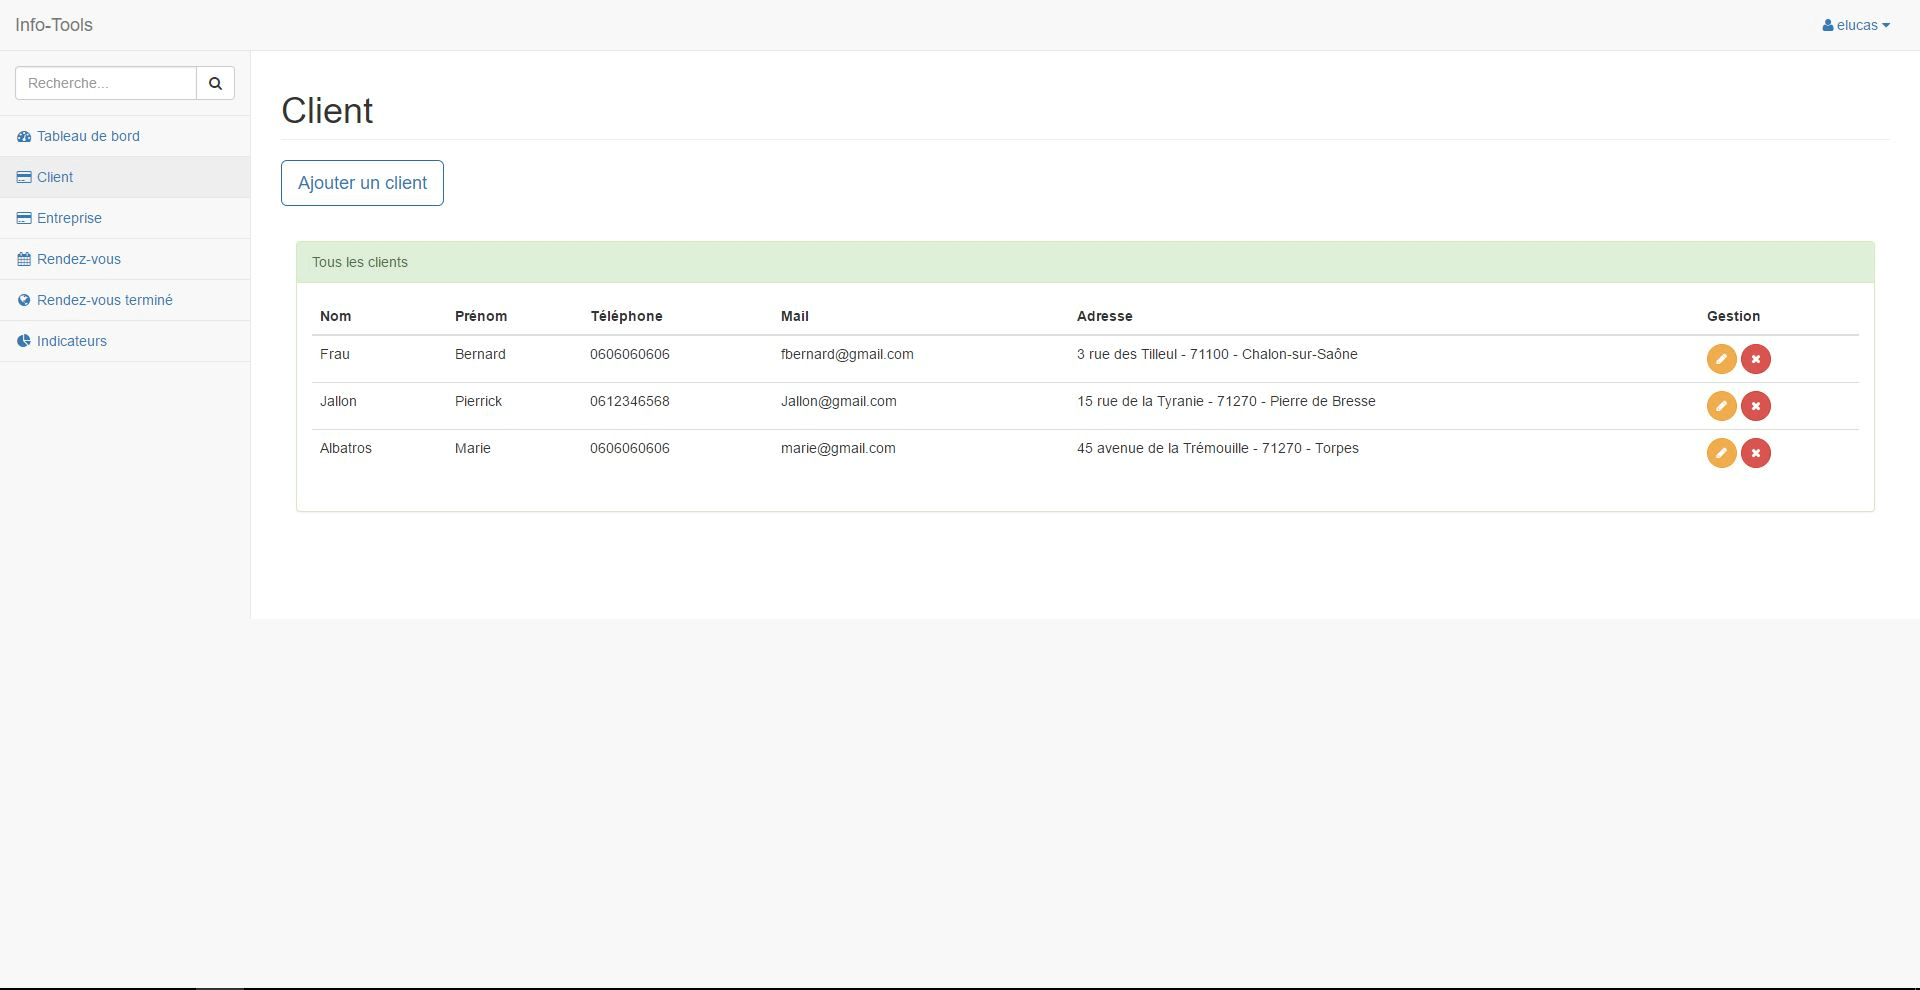Click the Info-Tools brand link
Image resolution: width=1920 pixels, height=990 pixels.
(x=54, y=25)
